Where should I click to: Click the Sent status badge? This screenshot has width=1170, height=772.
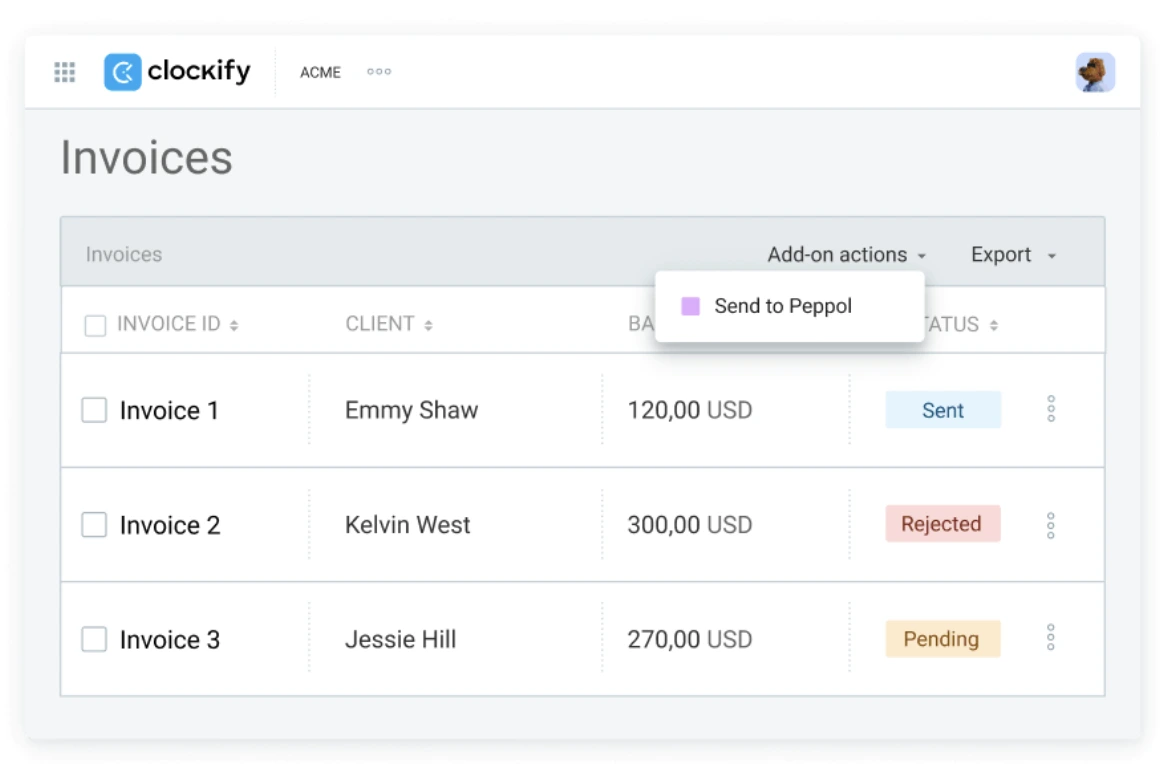pyautogui.click(x=942, y=409)
